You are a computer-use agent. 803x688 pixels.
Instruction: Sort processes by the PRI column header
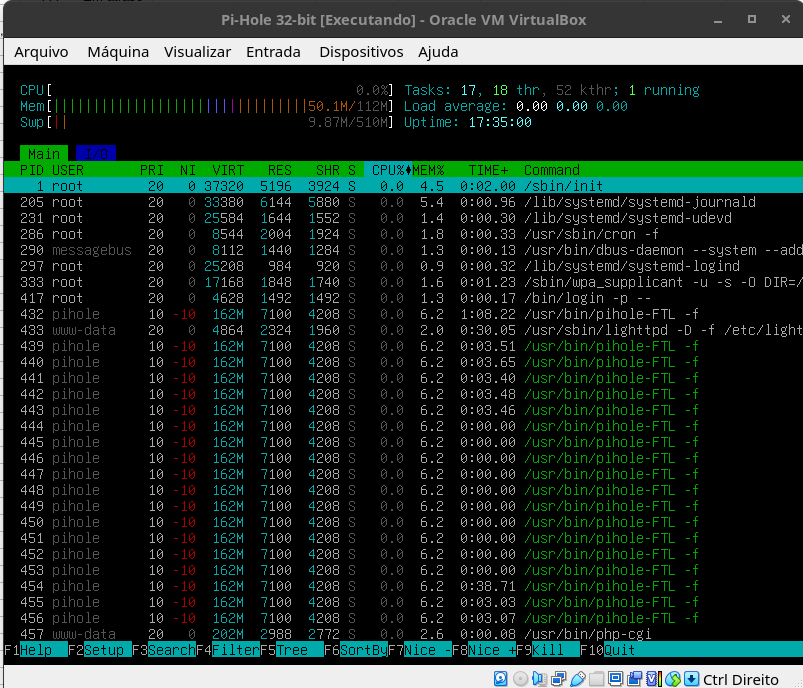coord(152,170)
